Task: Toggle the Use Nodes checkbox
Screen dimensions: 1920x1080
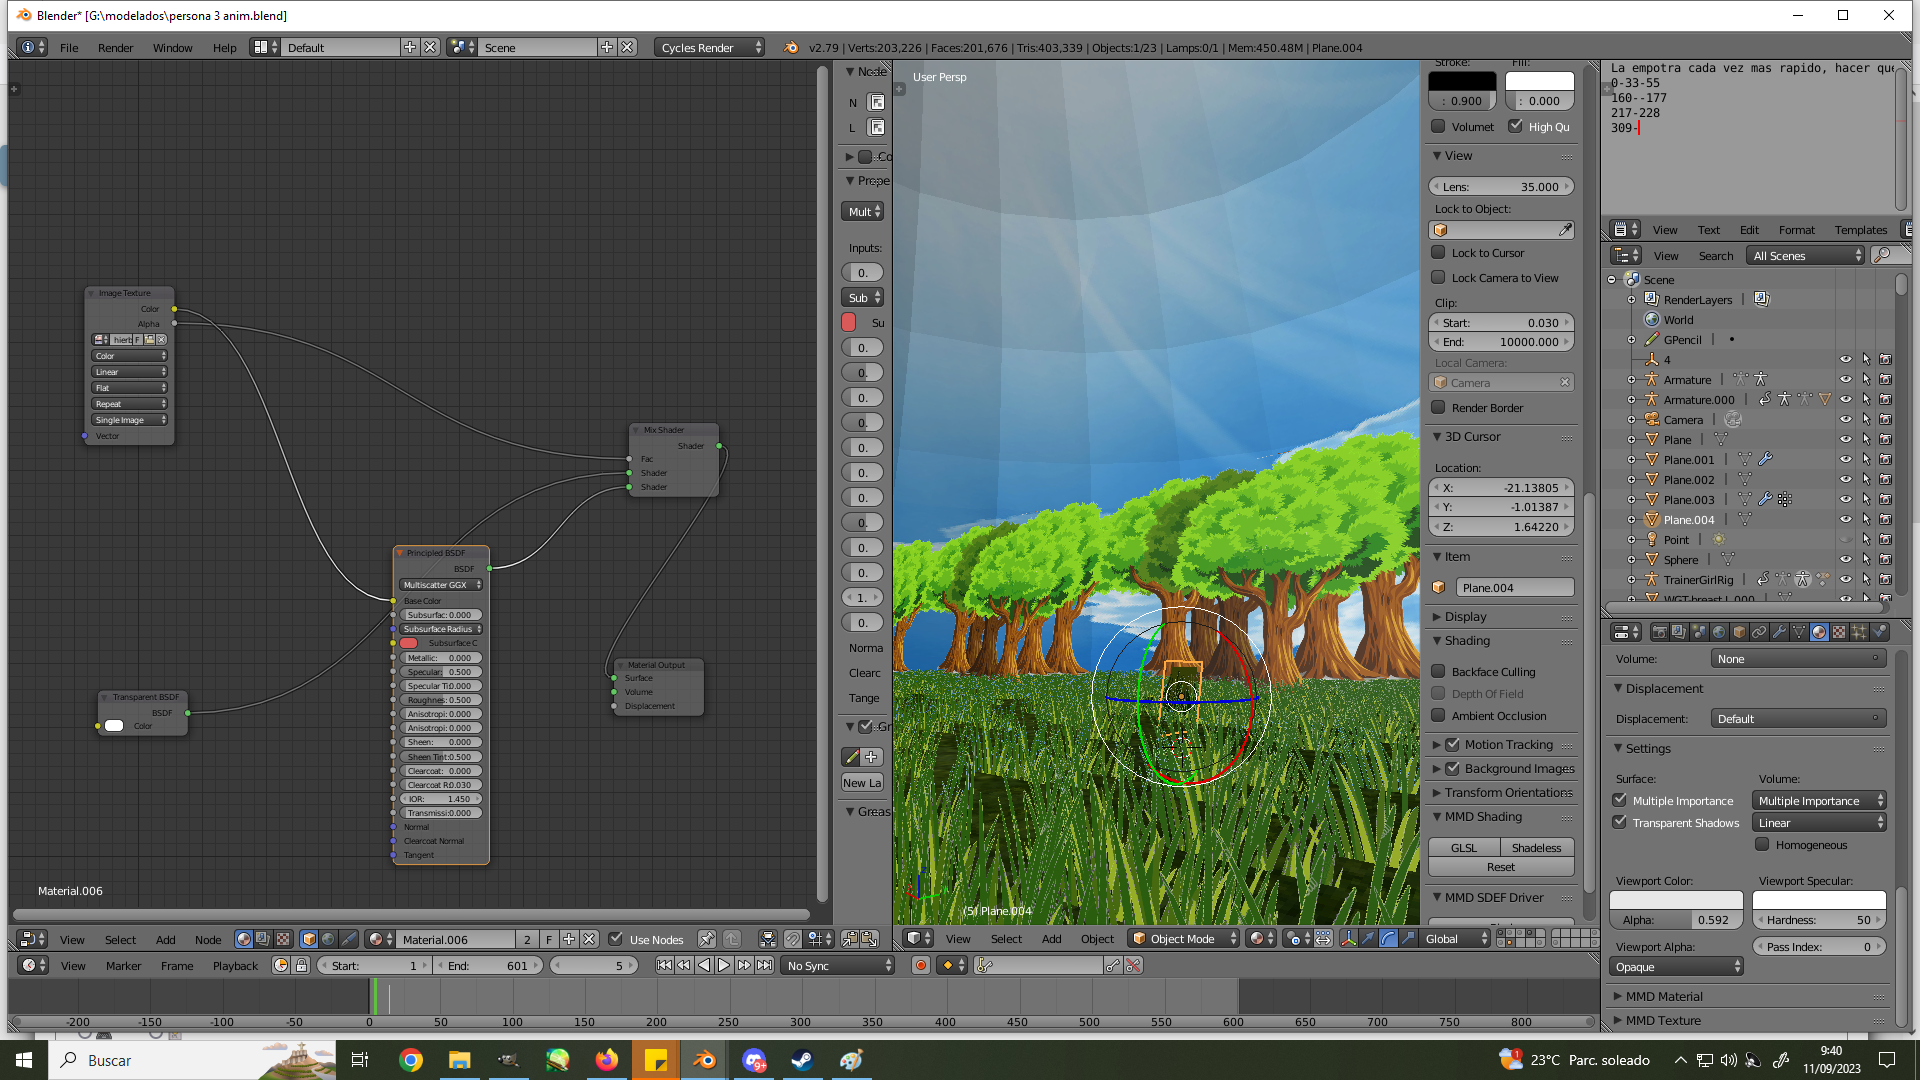Action: point(616,939)
